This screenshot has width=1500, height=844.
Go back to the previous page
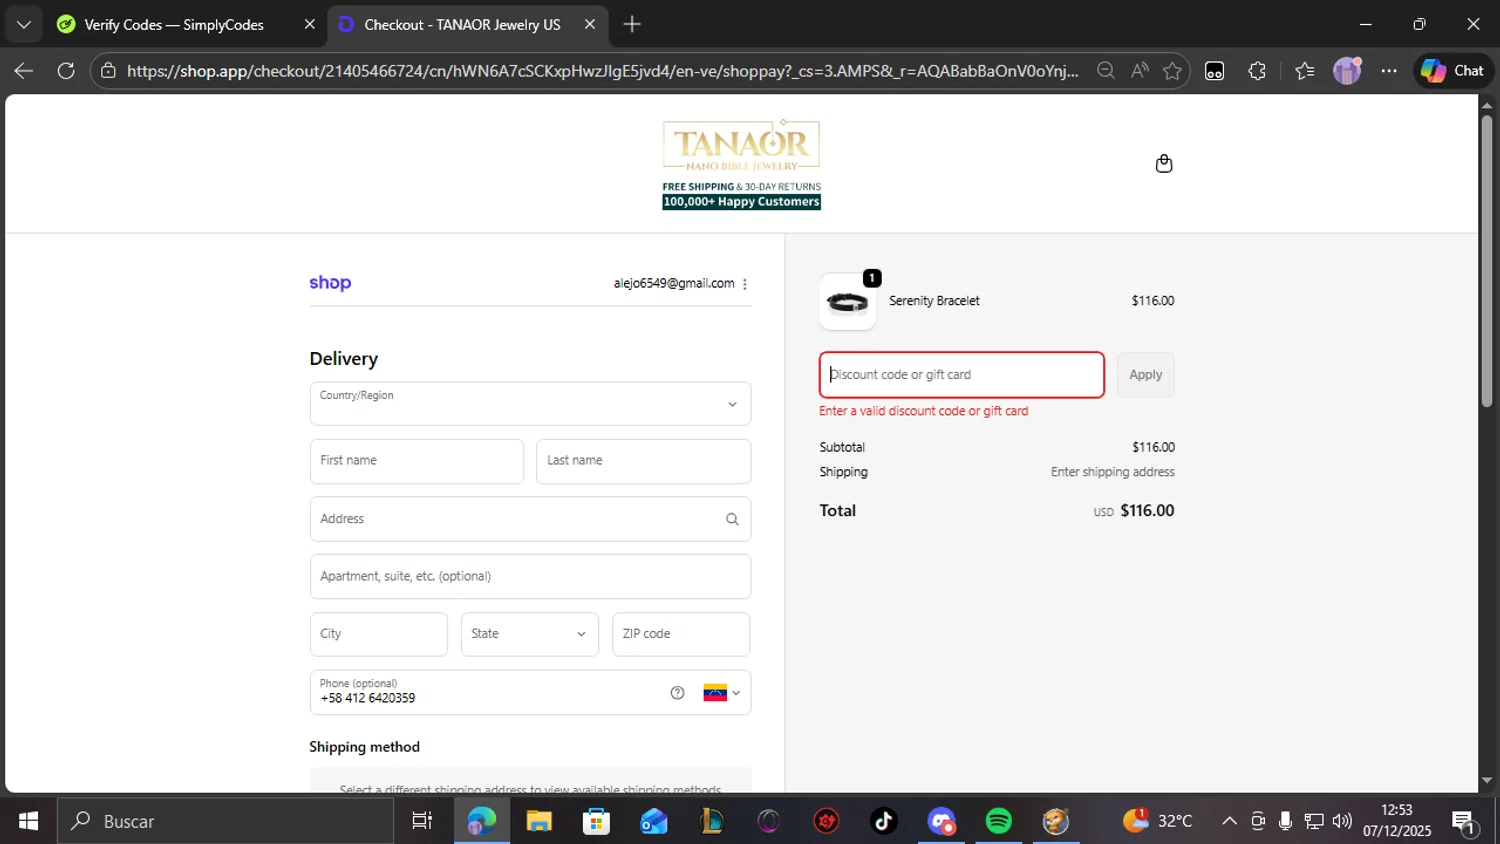coord(24,71)
